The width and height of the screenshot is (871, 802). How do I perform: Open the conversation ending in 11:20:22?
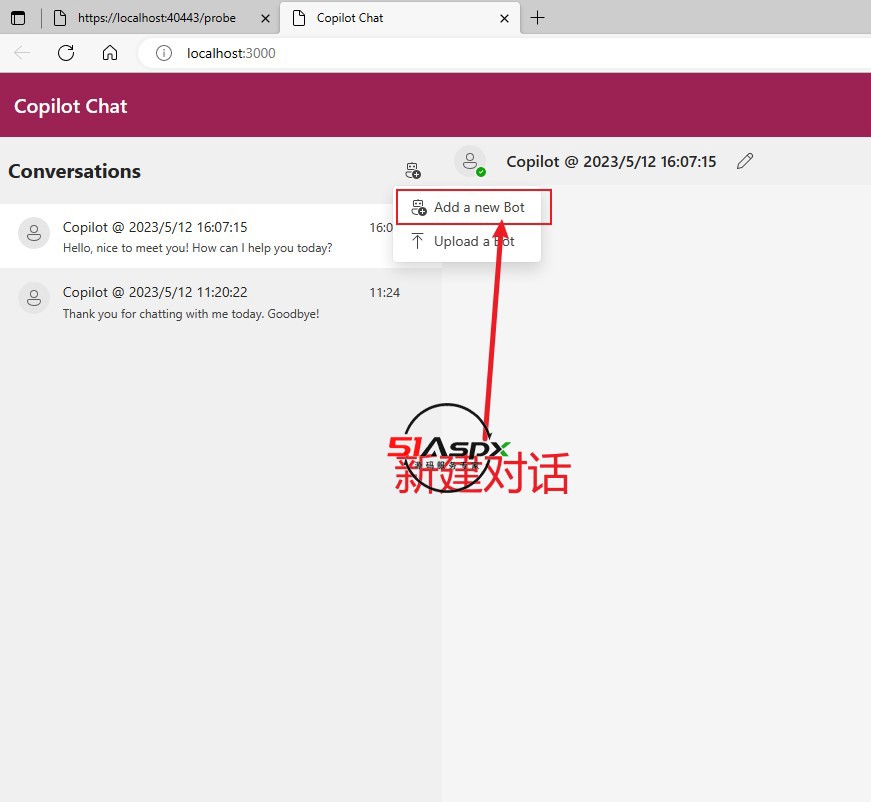(221, 302)
